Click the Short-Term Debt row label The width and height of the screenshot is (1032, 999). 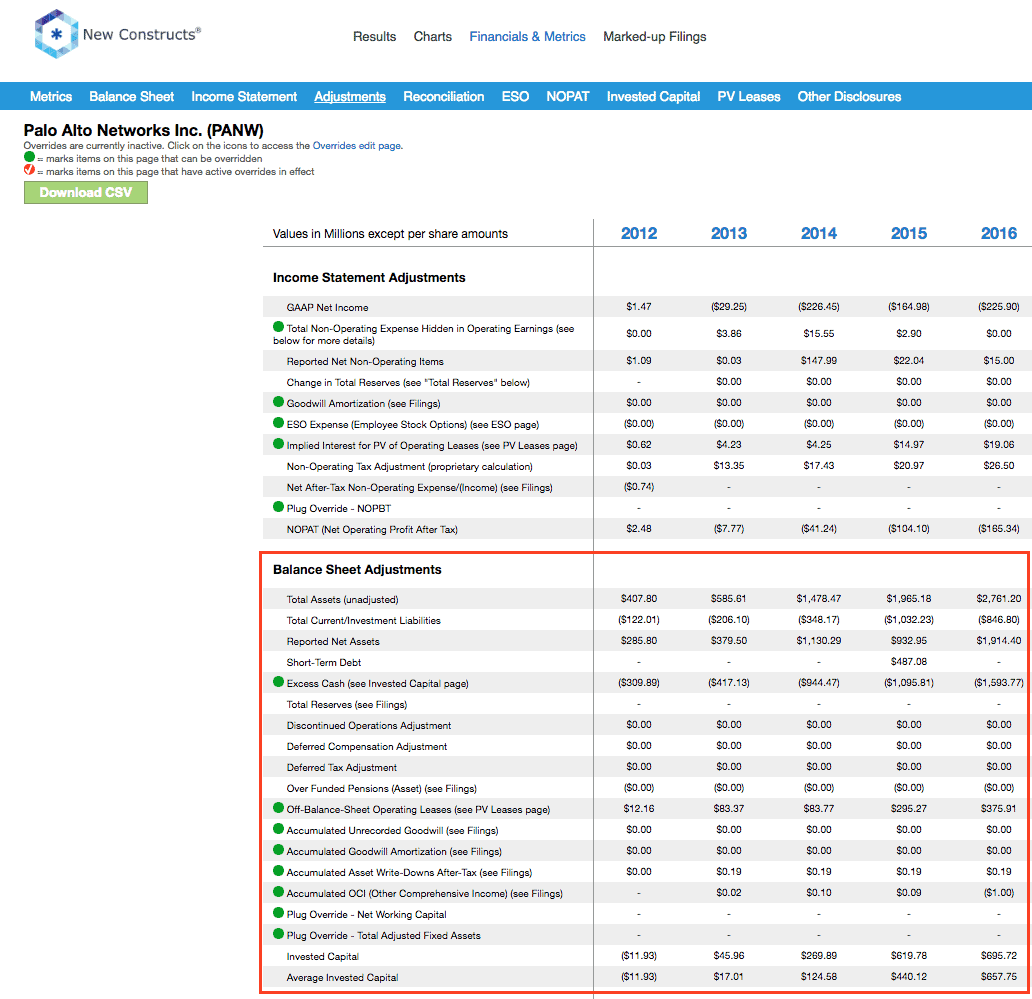click(x=324, y=663)
